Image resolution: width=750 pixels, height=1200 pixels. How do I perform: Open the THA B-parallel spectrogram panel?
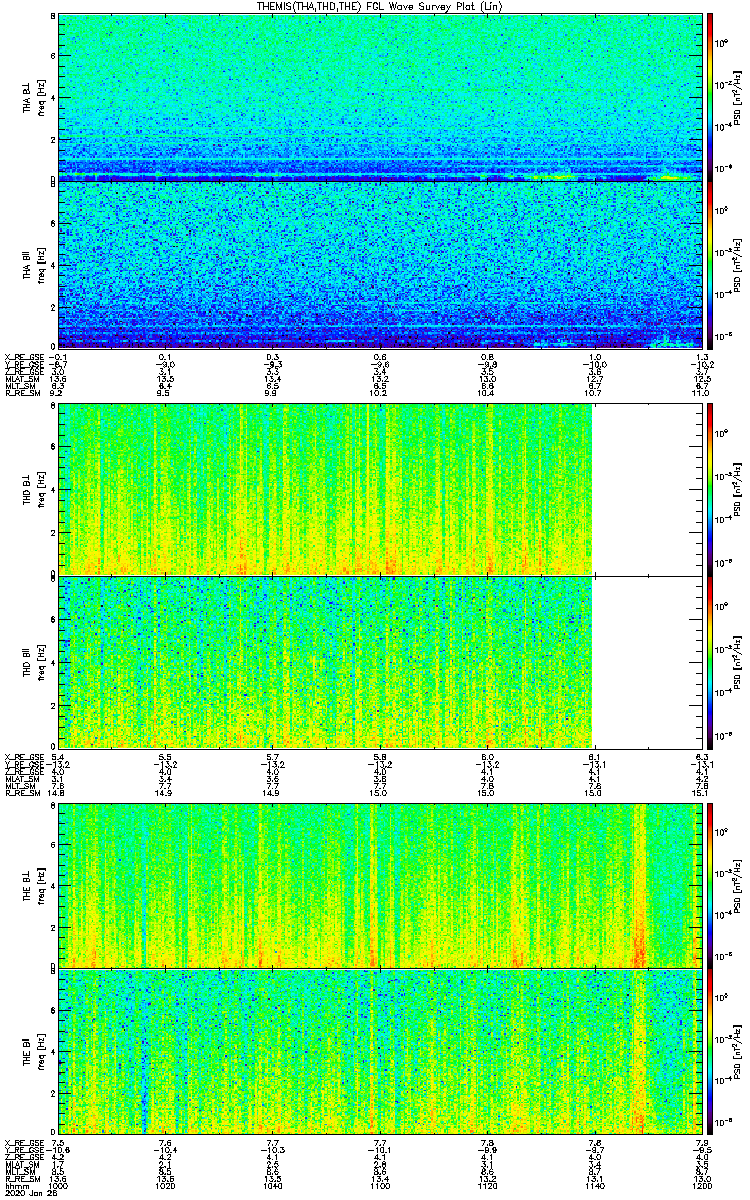(381, 264)
